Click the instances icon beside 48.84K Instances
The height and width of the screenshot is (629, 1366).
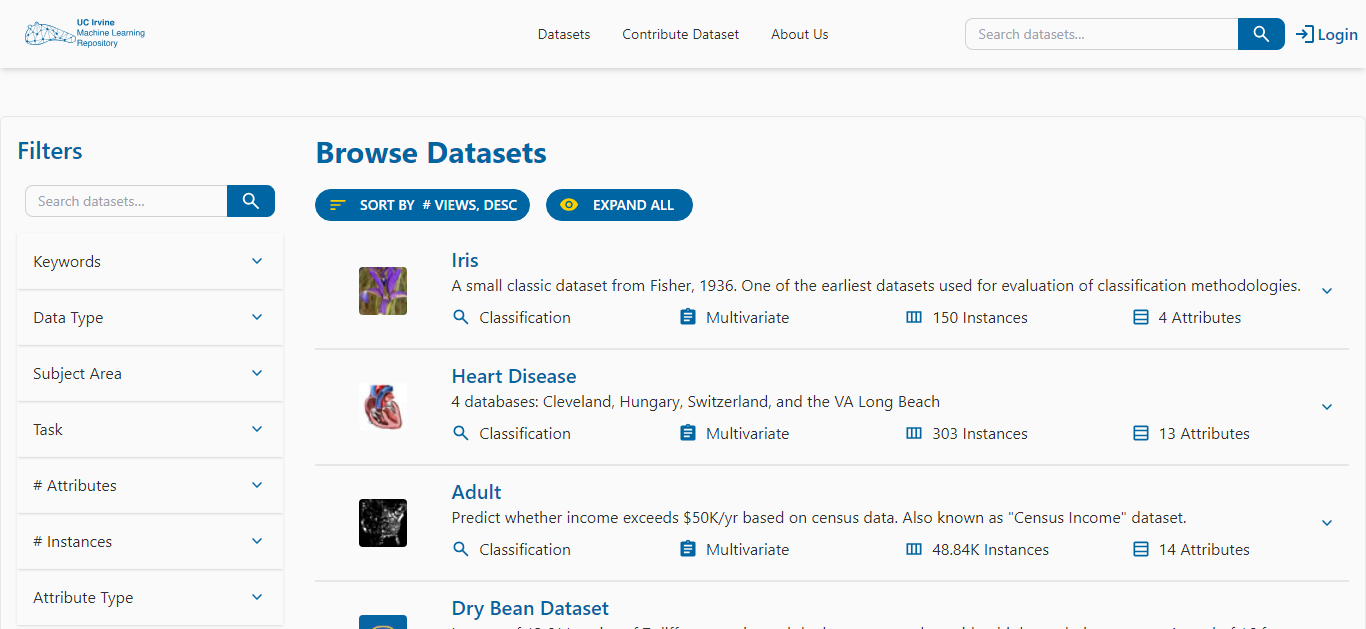point(913,549)
